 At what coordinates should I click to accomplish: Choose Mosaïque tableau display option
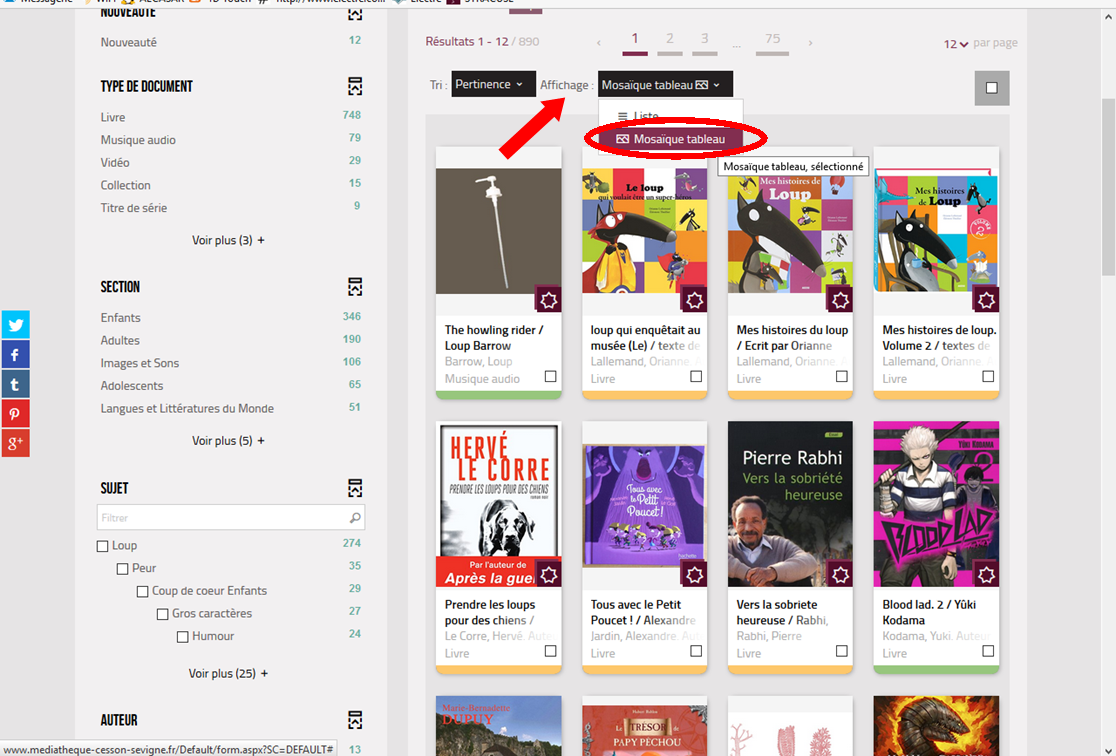pyautogui.click(x=671, y=139)
